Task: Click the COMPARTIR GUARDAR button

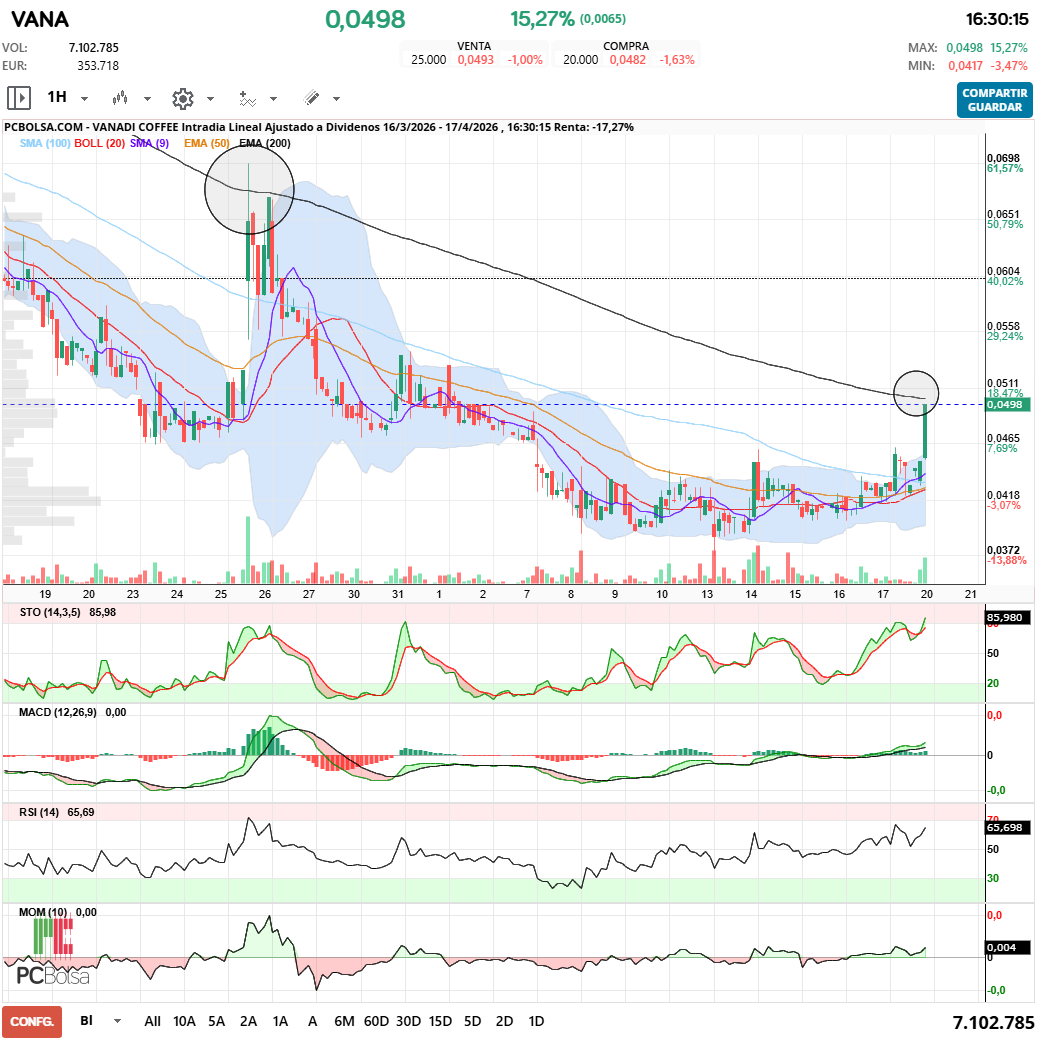Action: (x=995, y=100)
